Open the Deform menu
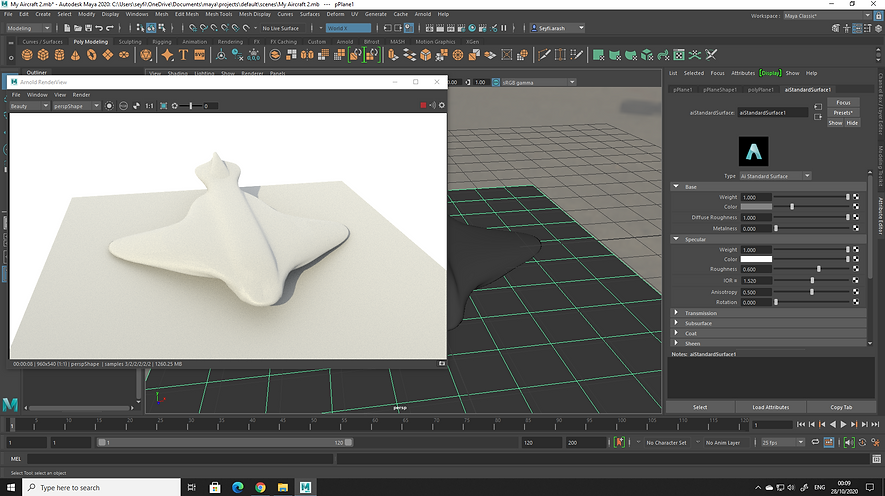Viewport: 885px width, 496px height. tap(335, 14)
